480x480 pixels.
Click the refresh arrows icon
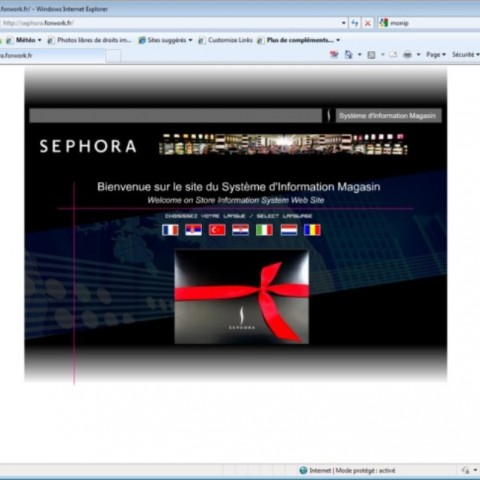tap(355, 23)
